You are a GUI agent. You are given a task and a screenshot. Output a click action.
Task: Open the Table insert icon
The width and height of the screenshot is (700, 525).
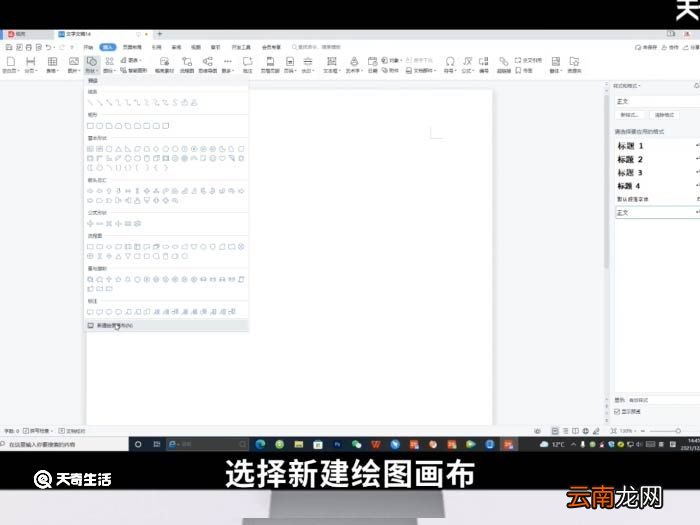(53, 65)
